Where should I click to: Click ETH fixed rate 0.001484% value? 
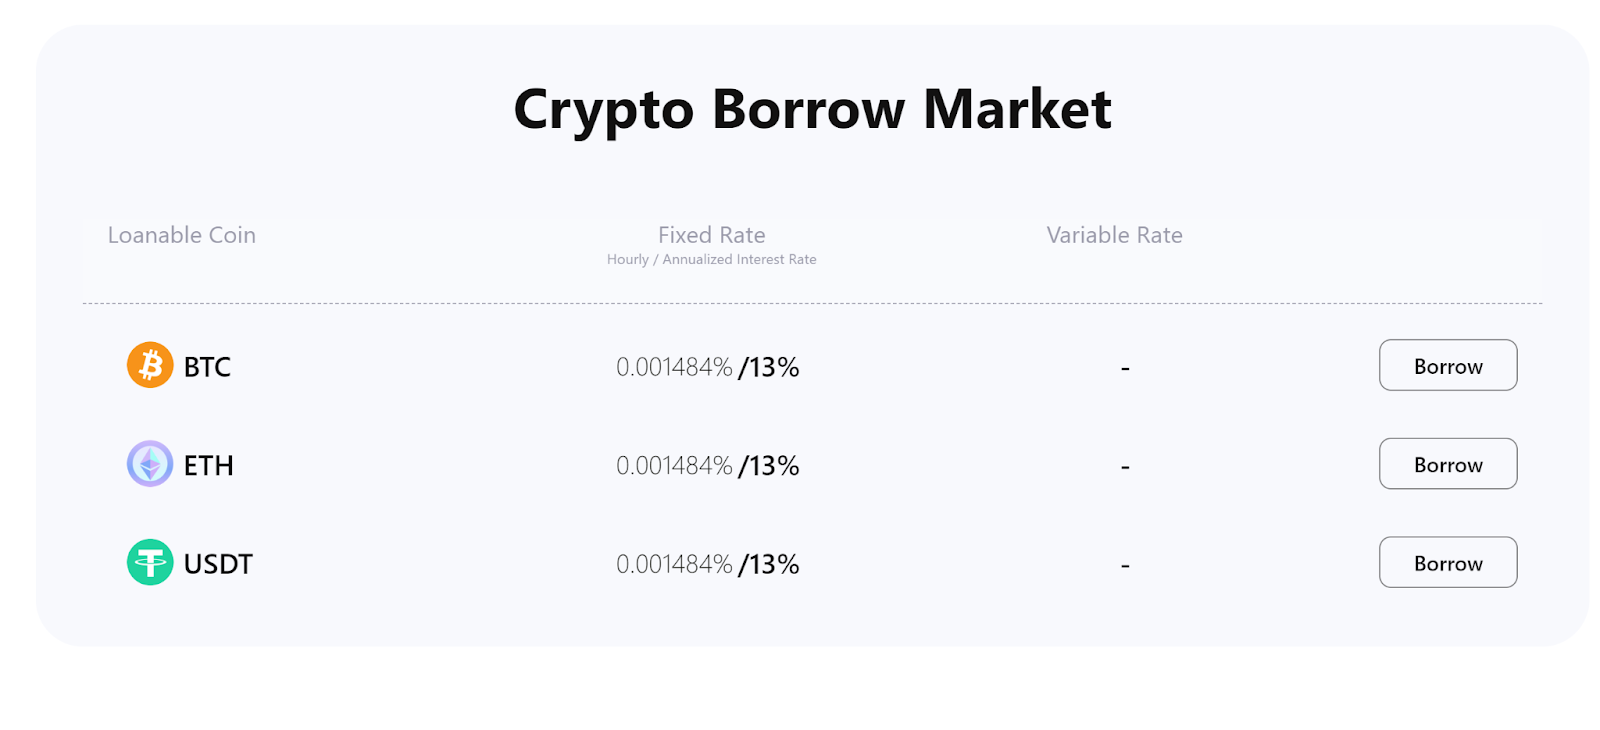point(674,466)
